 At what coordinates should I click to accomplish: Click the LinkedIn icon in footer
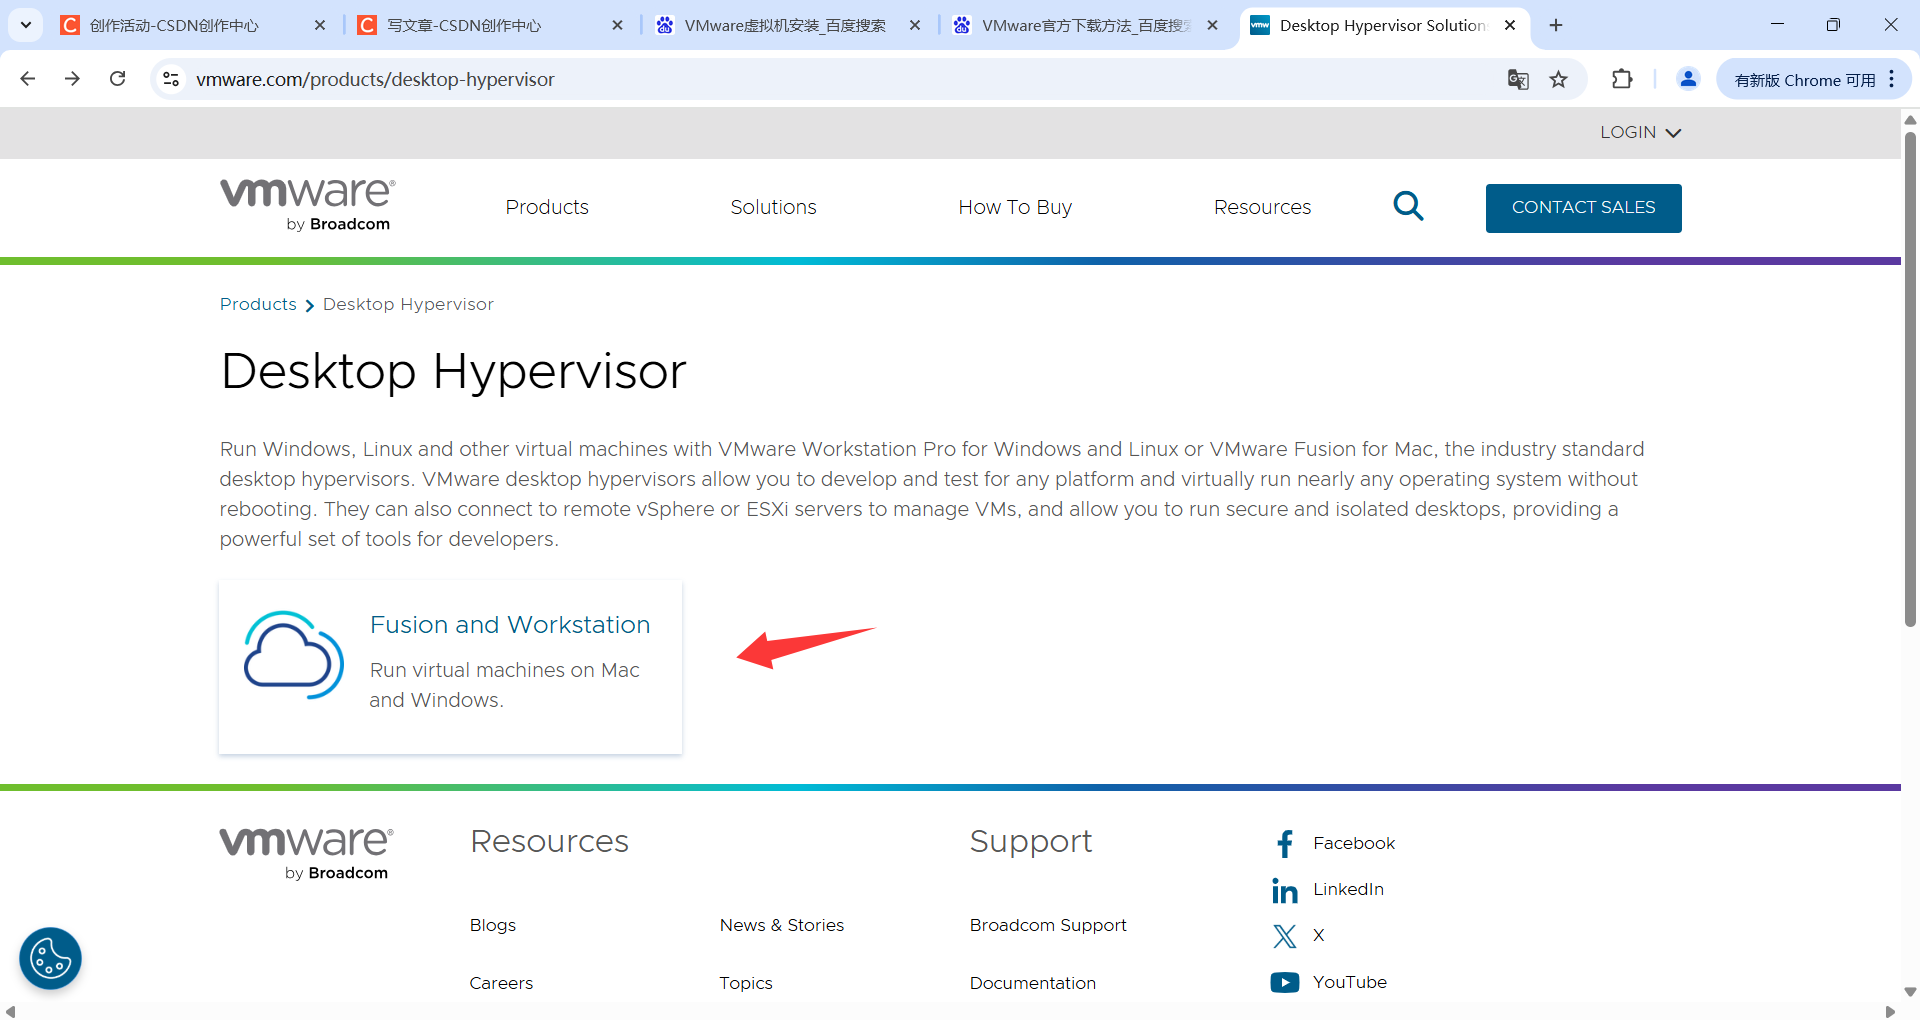click(x=1285, y=890)
